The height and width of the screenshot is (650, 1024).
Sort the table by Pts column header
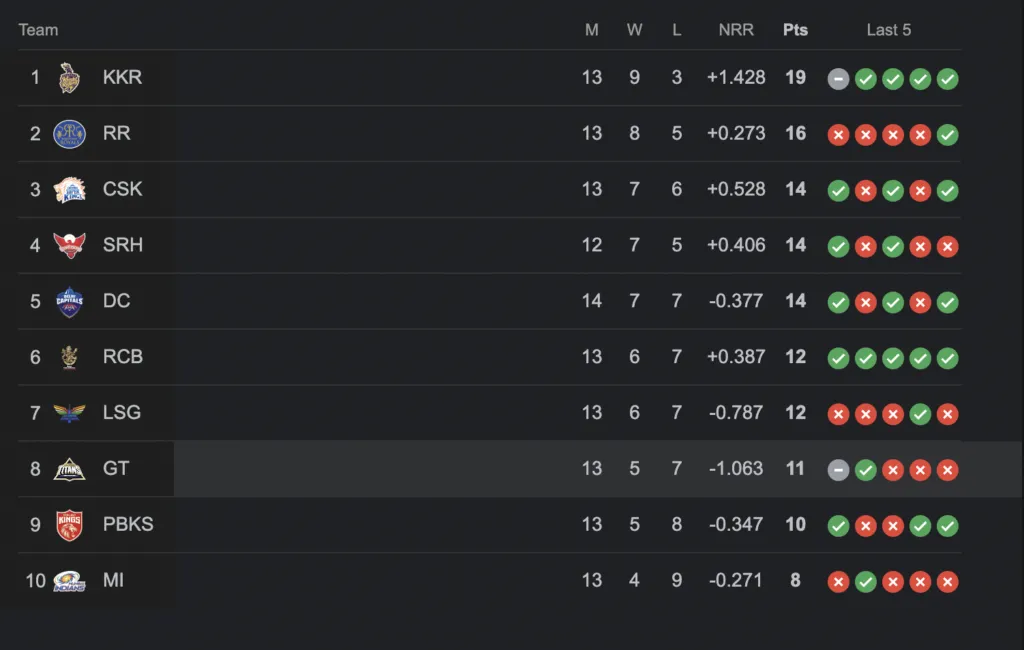795,30
